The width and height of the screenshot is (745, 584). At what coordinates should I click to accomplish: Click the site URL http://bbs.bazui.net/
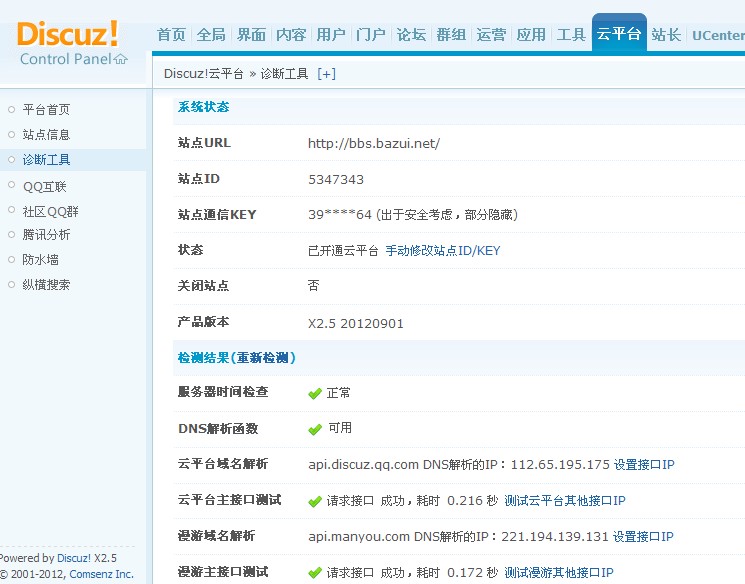[374, 144]
